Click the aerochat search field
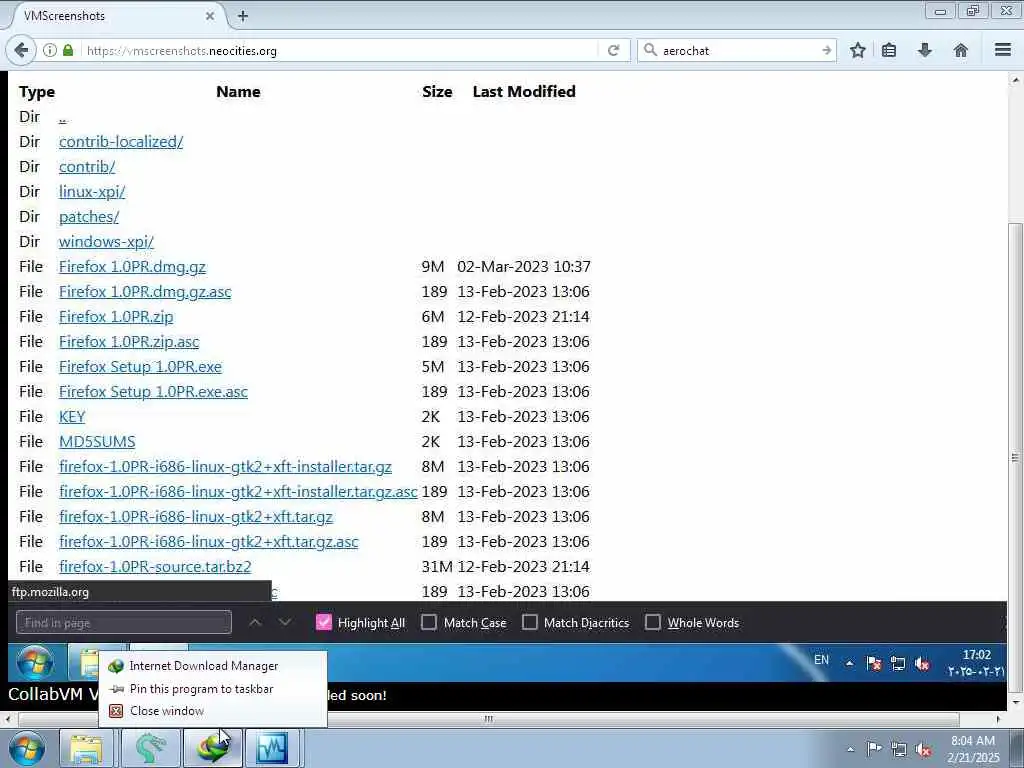 click(x=738, y=50)
